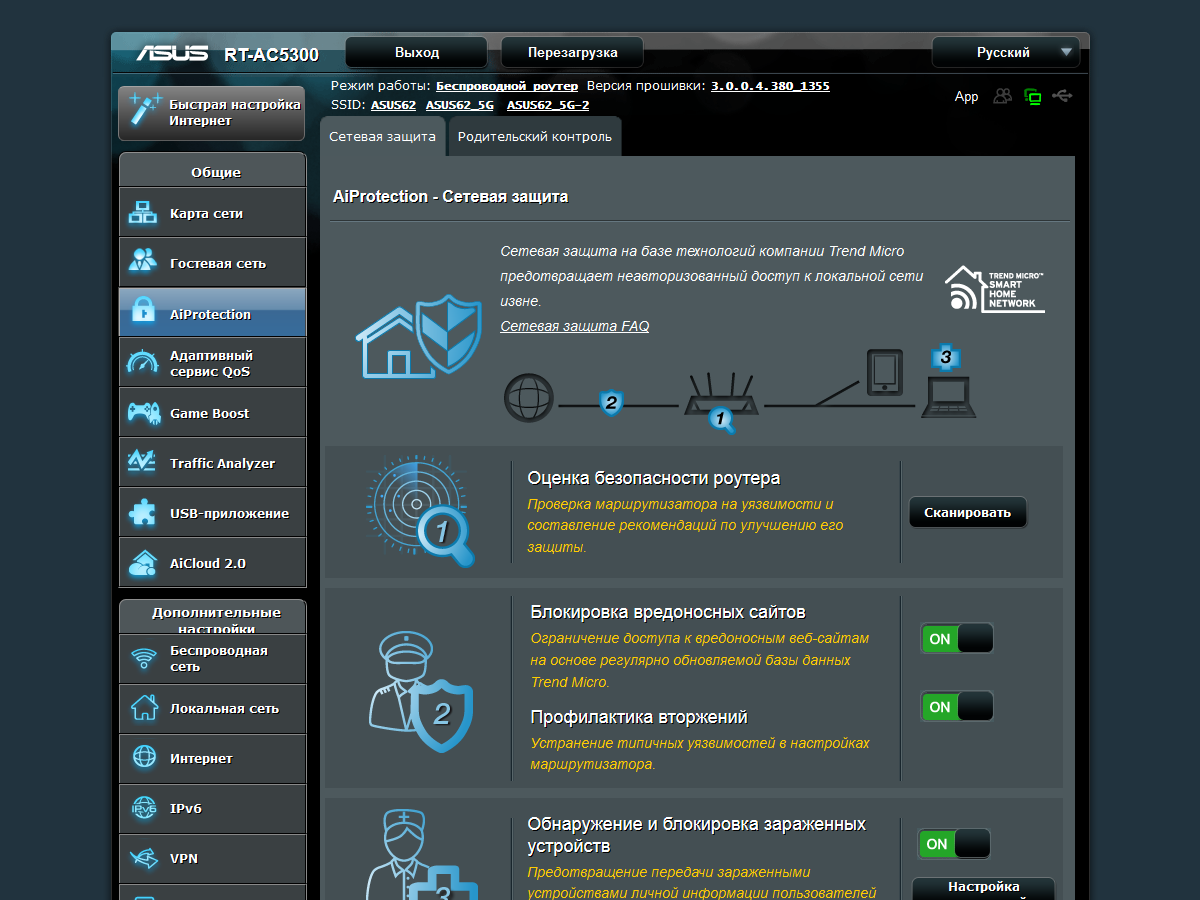
Task: Click the USB status icon in header
Action: (x=1063, y=96)
